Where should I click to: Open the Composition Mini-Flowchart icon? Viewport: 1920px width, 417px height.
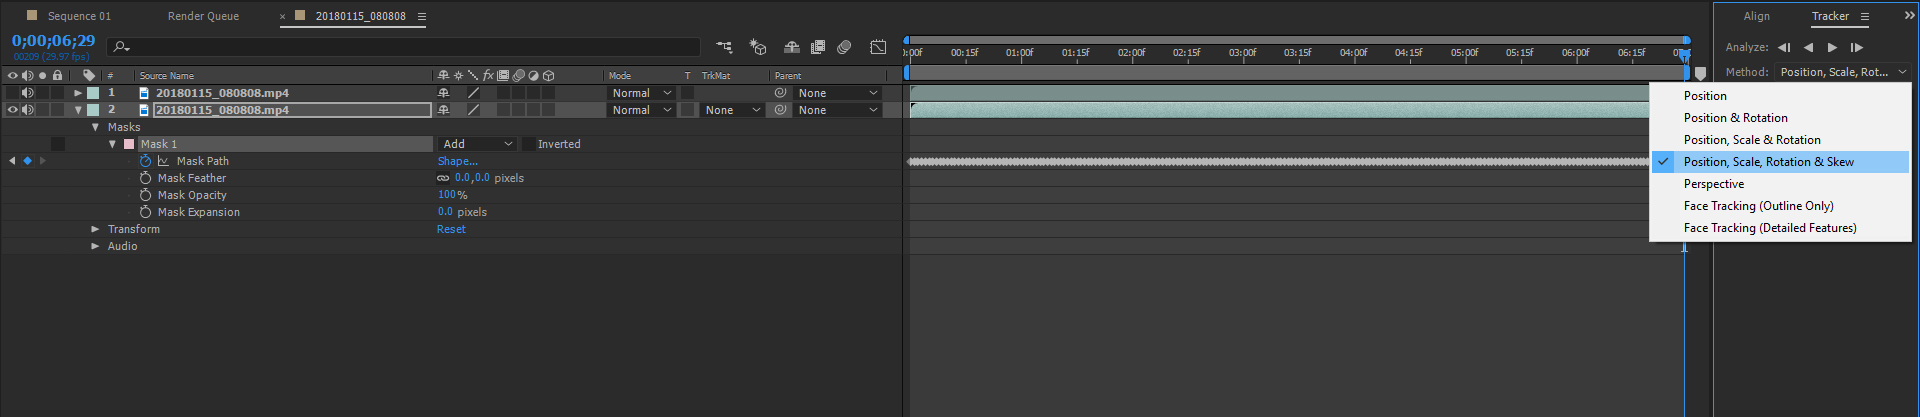click(x=724, y=47)
